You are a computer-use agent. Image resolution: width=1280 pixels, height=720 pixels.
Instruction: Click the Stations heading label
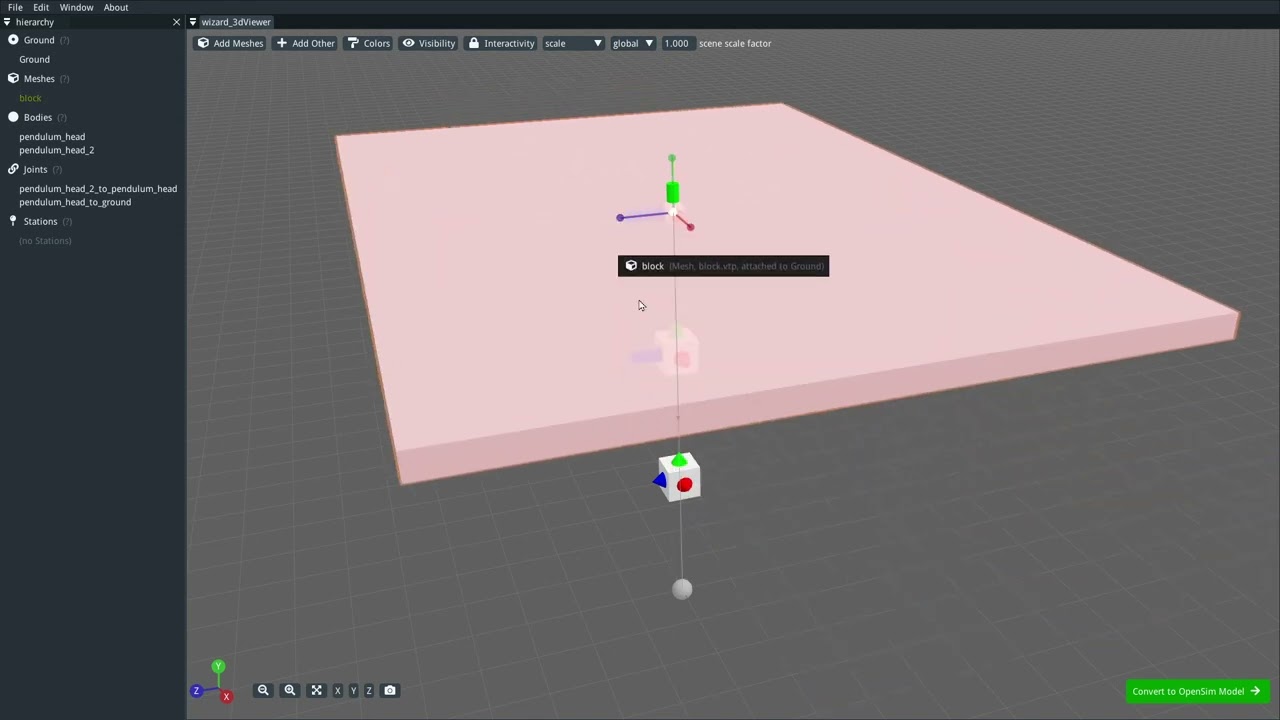click(41, 222)
